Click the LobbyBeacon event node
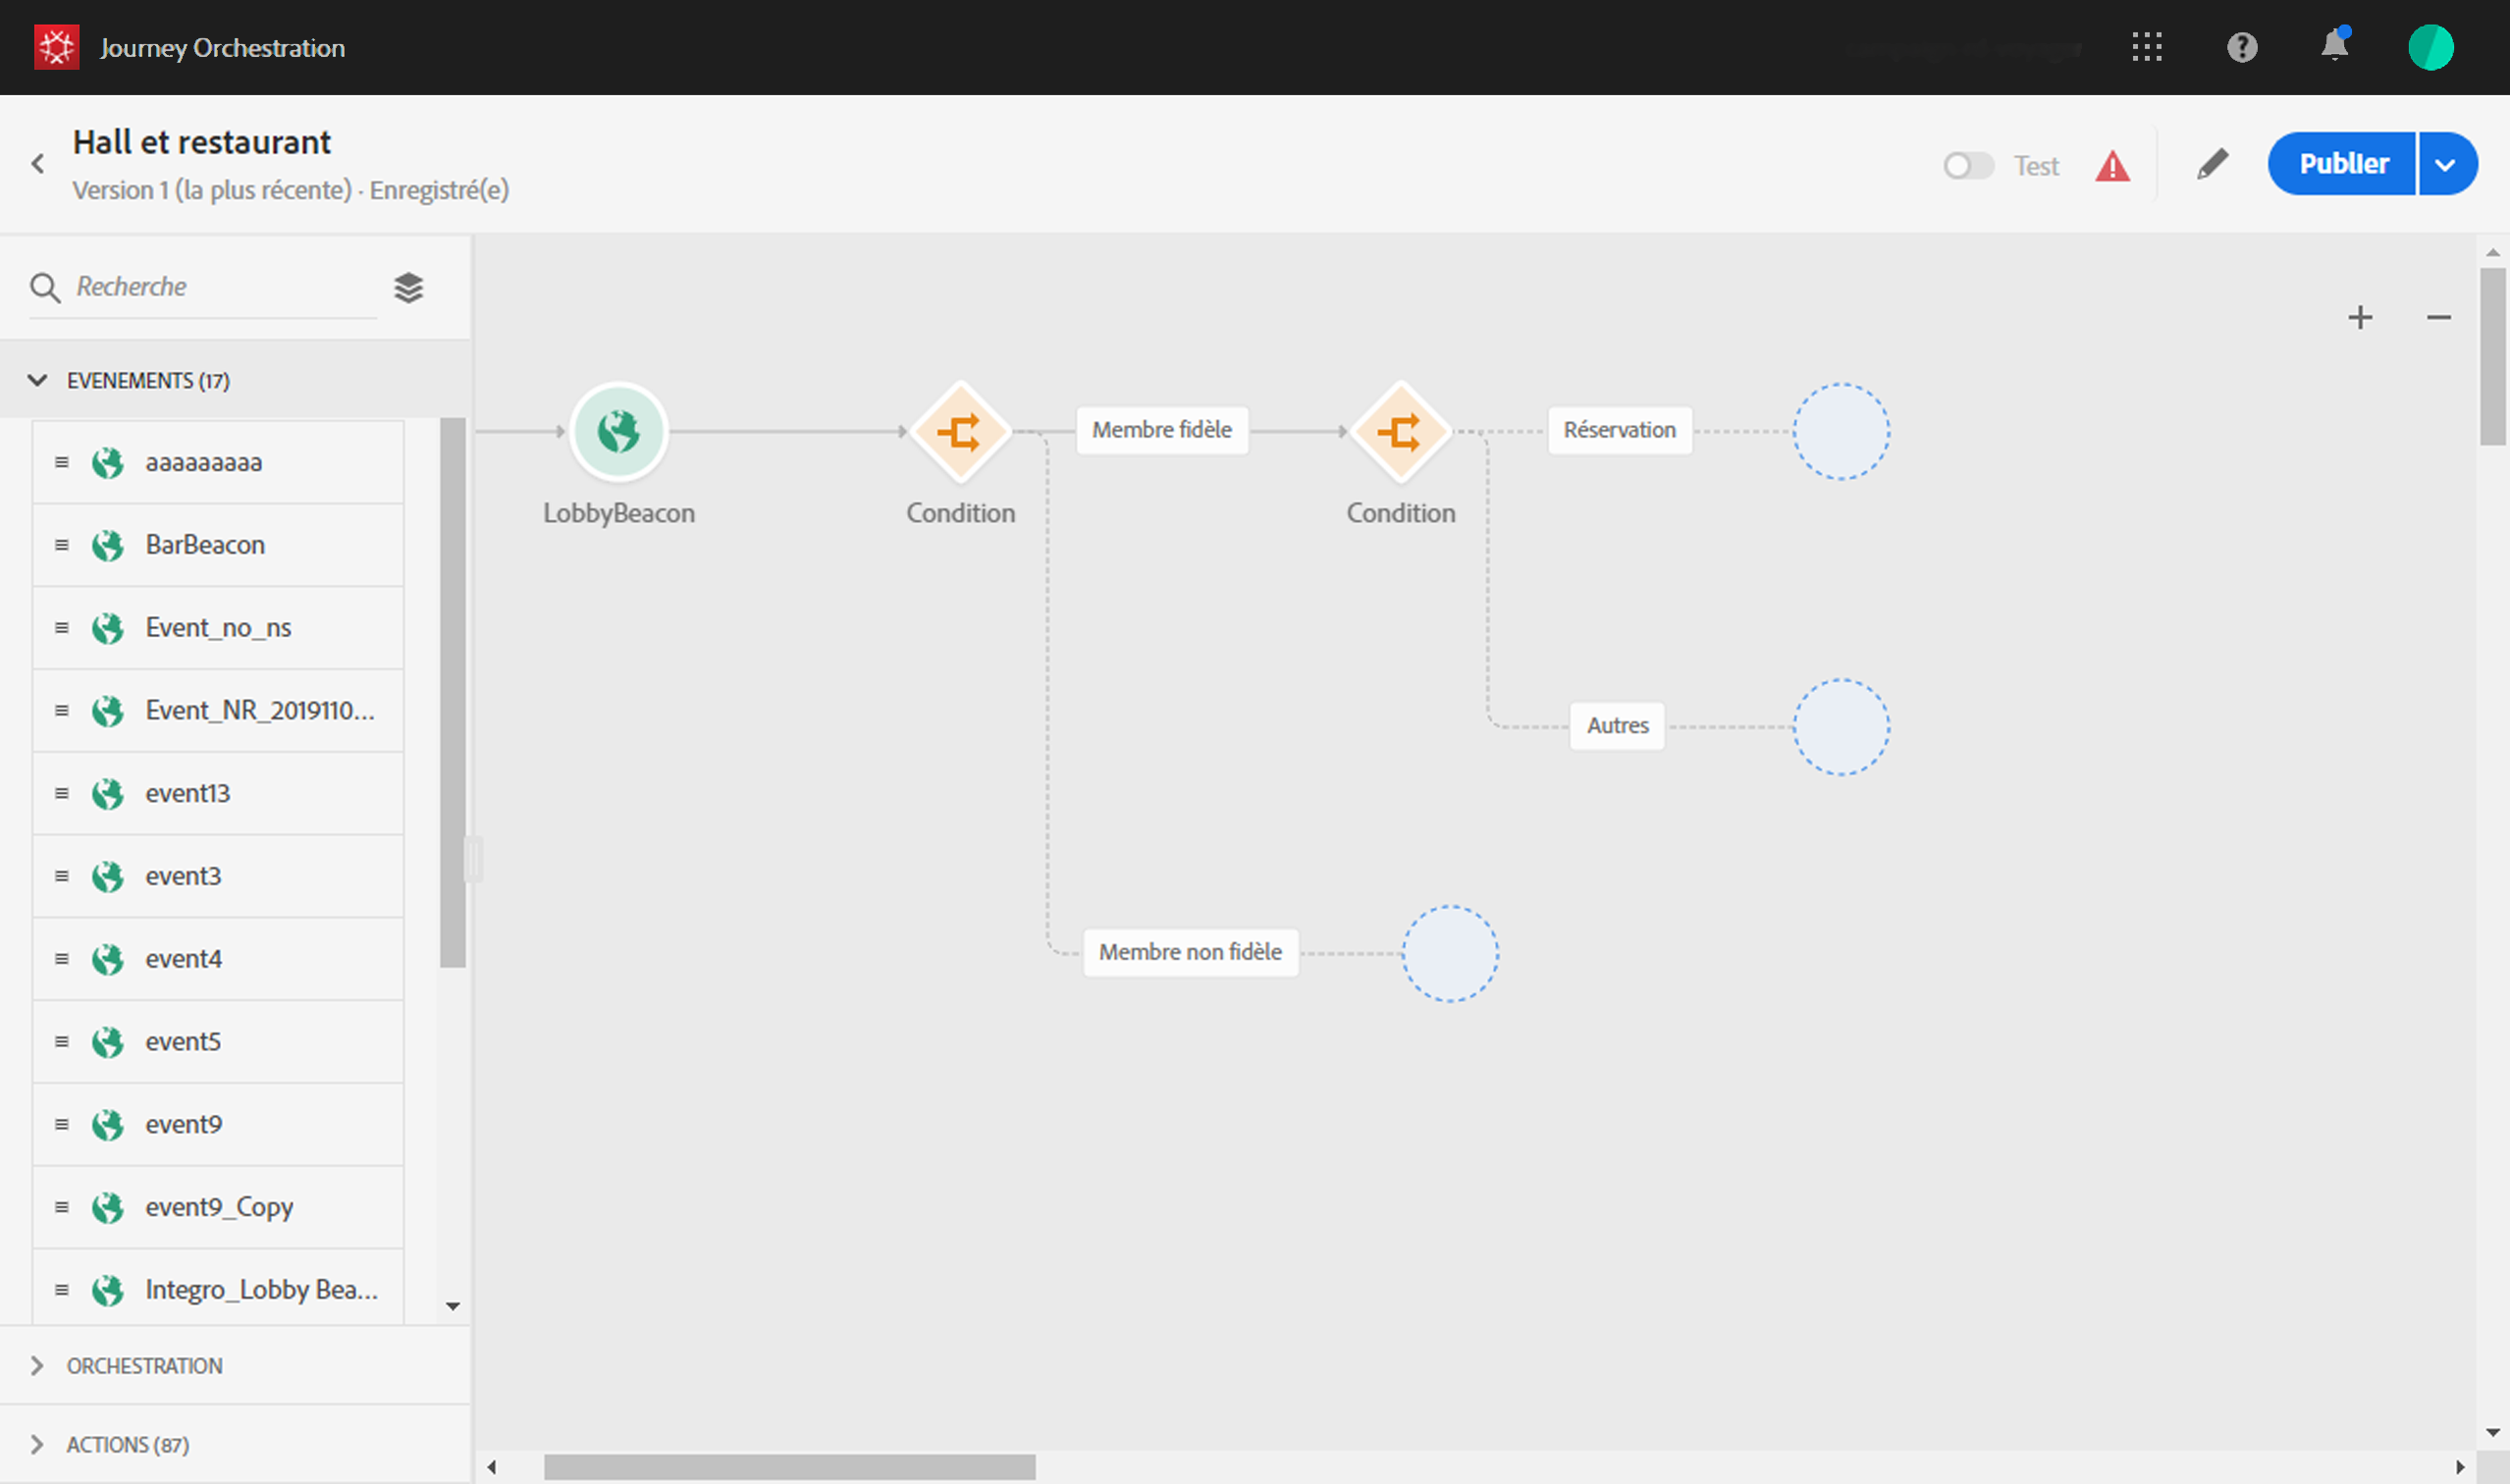Image resolution: width=2510 pixels, height=1484 pixels. [x=618, y=432]
